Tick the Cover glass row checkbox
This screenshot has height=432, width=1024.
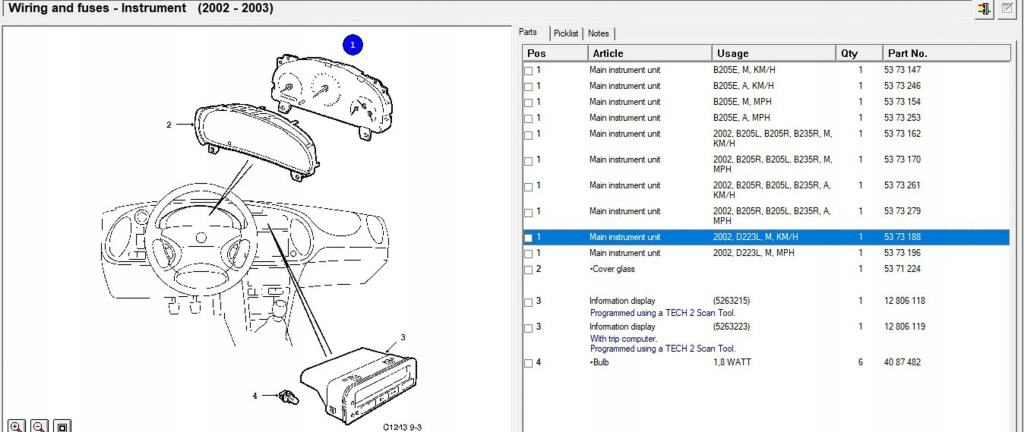529,269
